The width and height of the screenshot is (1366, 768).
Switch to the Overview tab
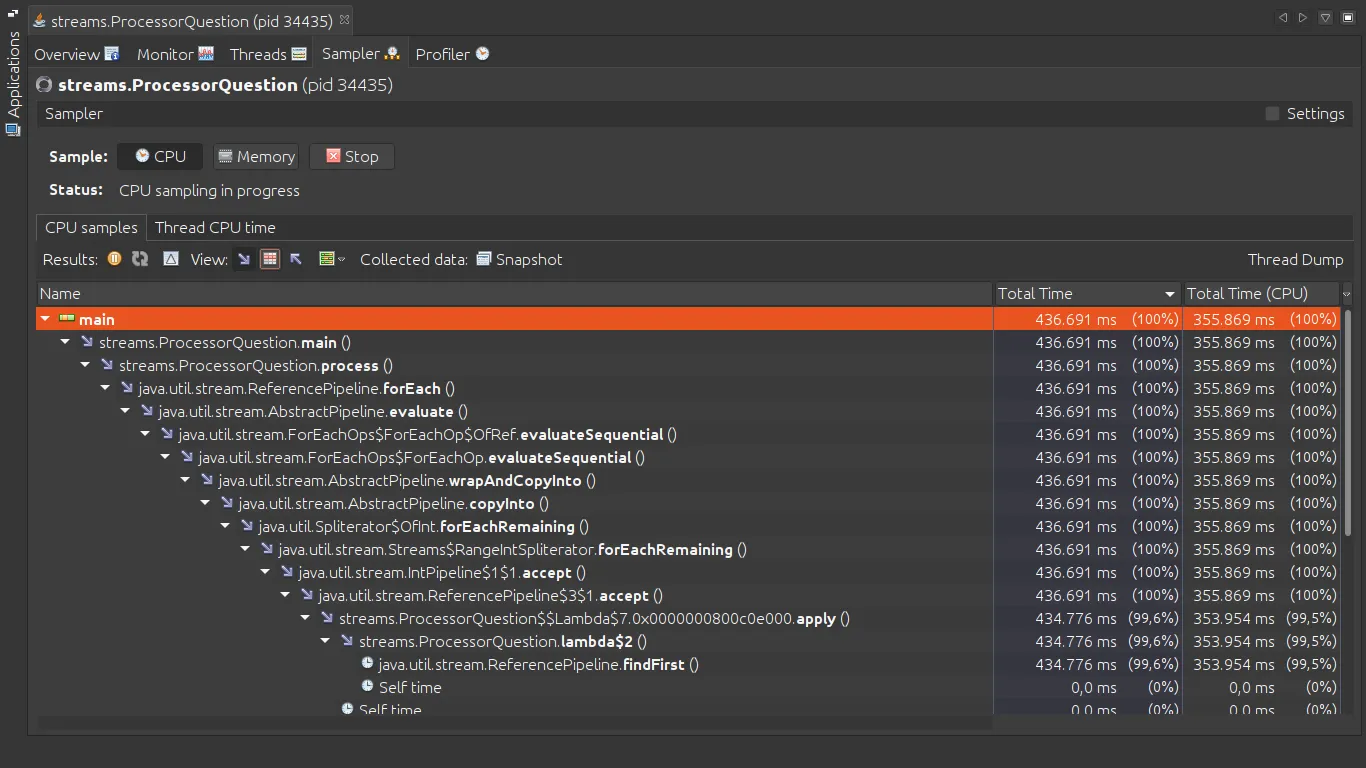coord(77,54)
